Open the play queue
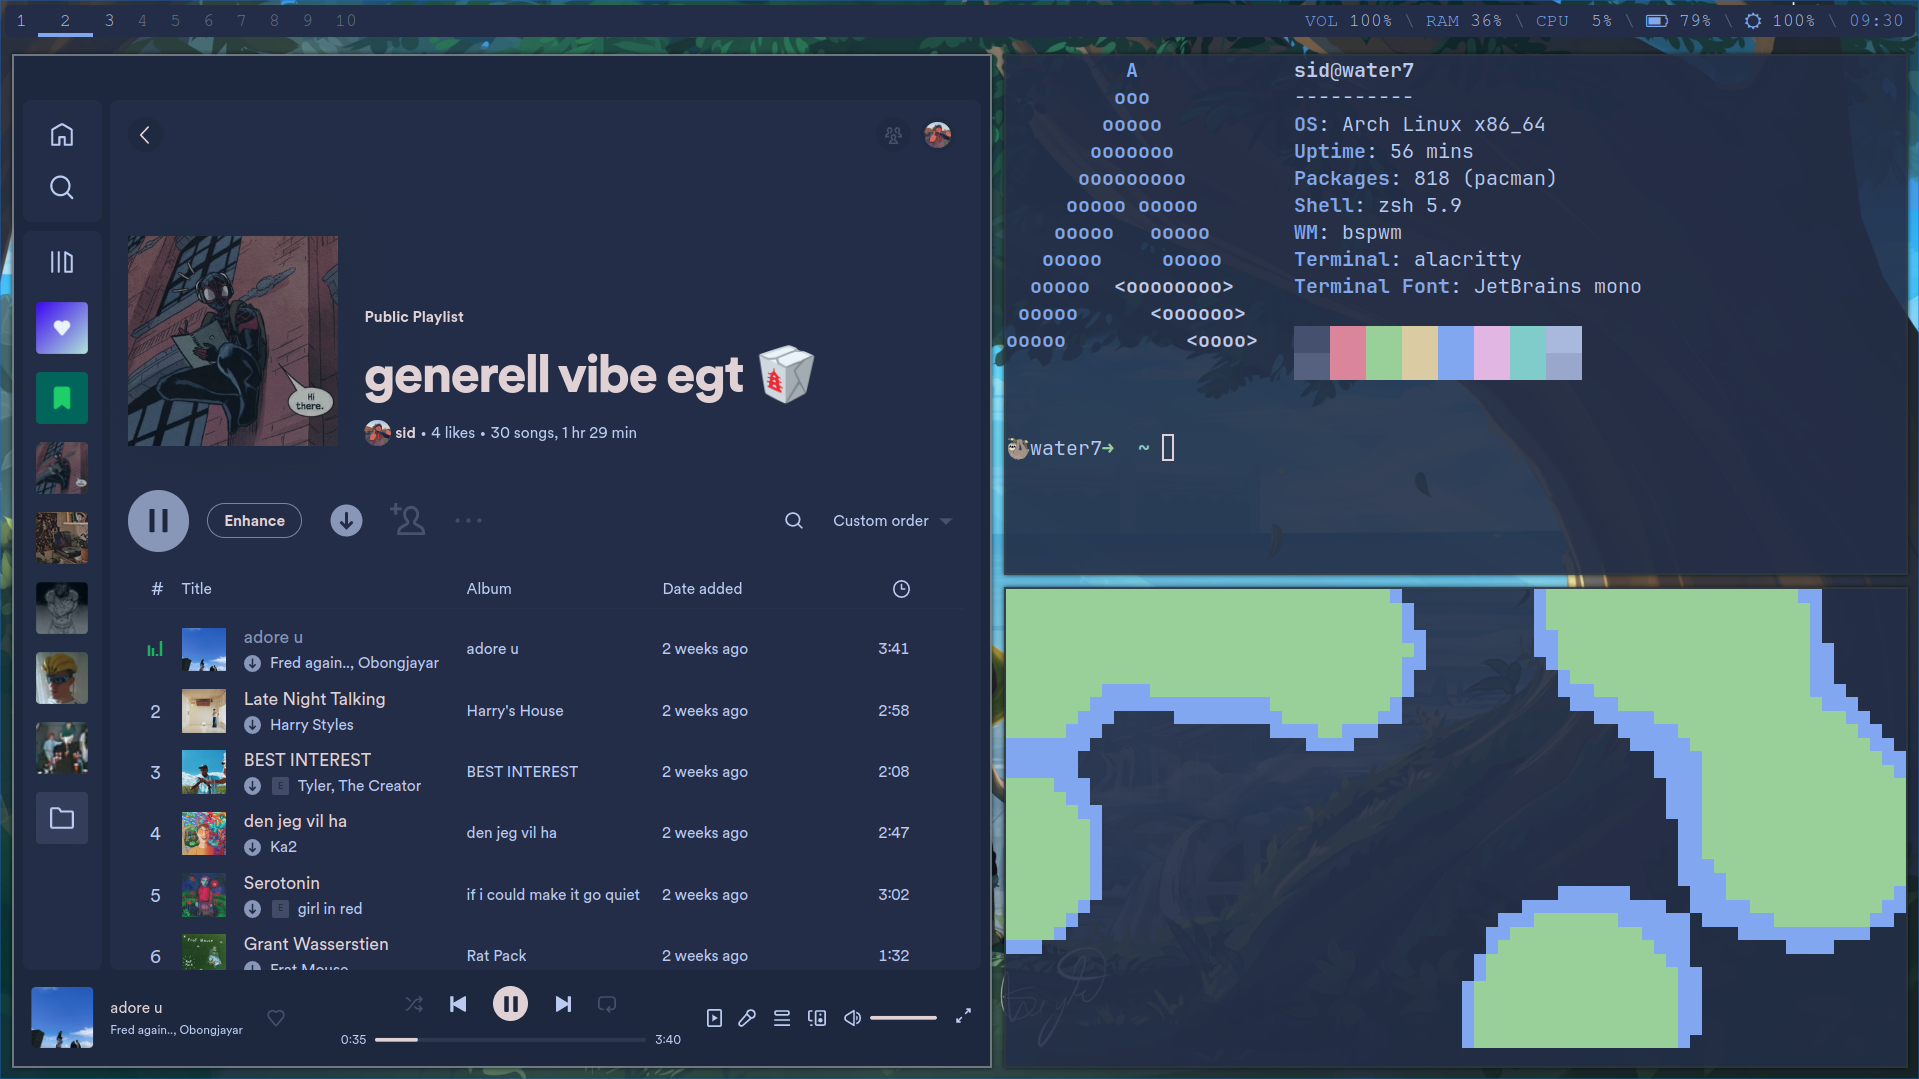Viewport: 1919px width, 1079px height. pos(782,1018)
